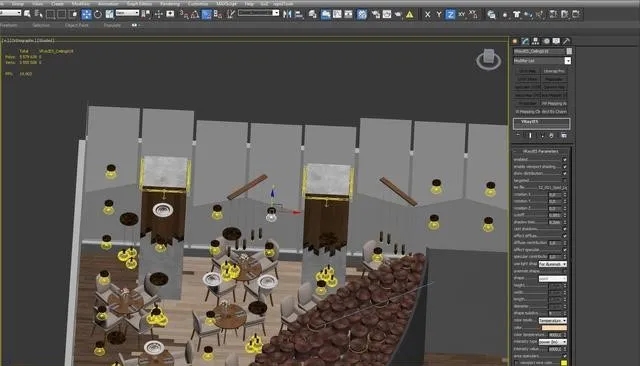Image resolution: width=640 pixels, height=366 pixels.
Task: Open the viewport wire color swatch
Action: (x=564, y=363)
